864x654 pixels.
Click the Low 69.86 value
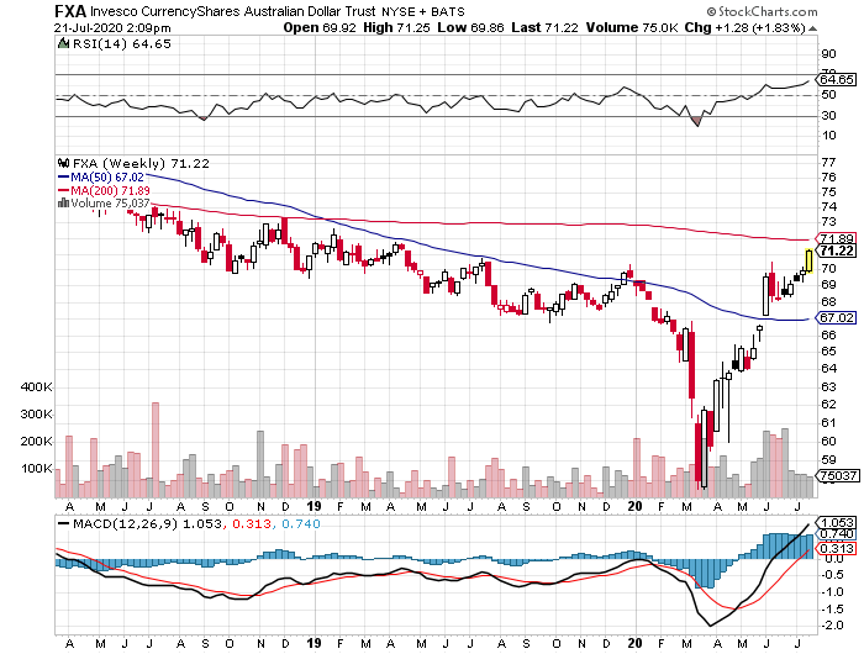tap(471, 28)
